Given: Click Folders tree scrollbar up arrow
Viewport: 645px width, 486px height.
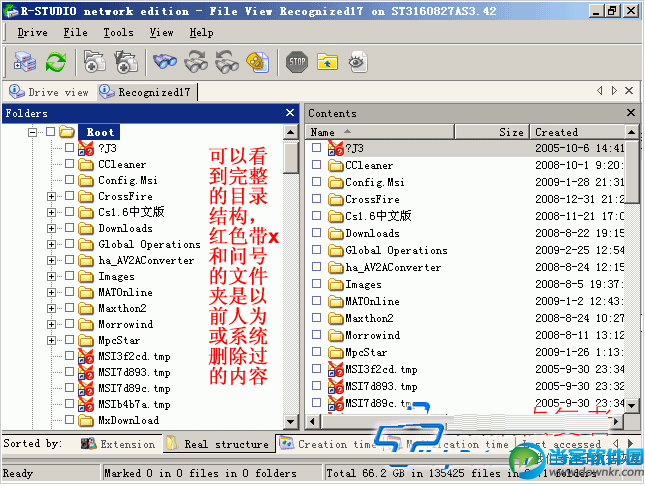Looking at the screenshot, I should click(x=290, y=132).
